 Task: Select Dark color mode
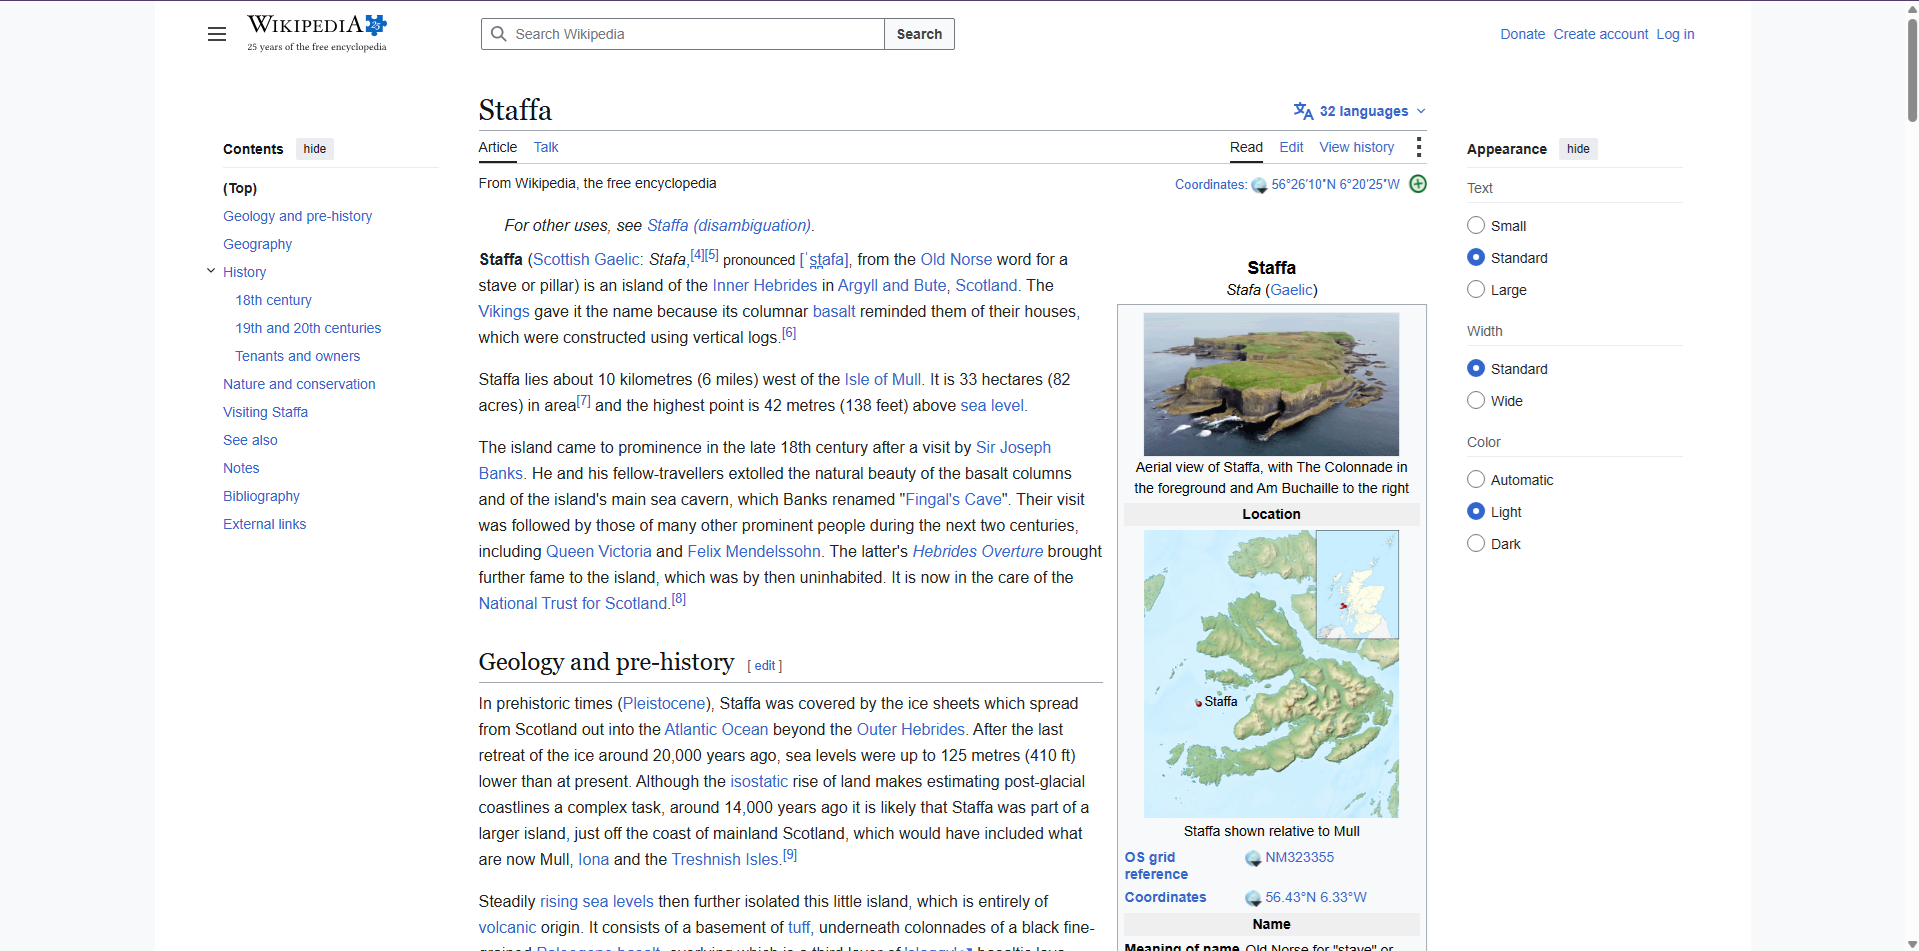click(1476, 544)
